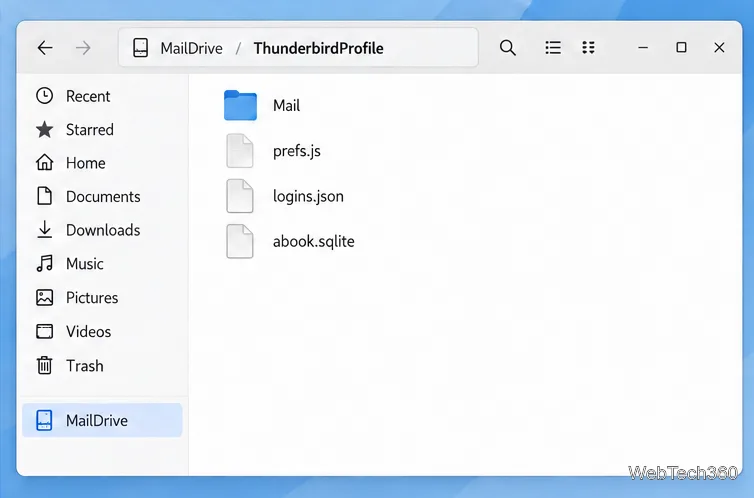The image size is (754, 498).
Task: Click the Trash bin icon
Action: [45, 365]
